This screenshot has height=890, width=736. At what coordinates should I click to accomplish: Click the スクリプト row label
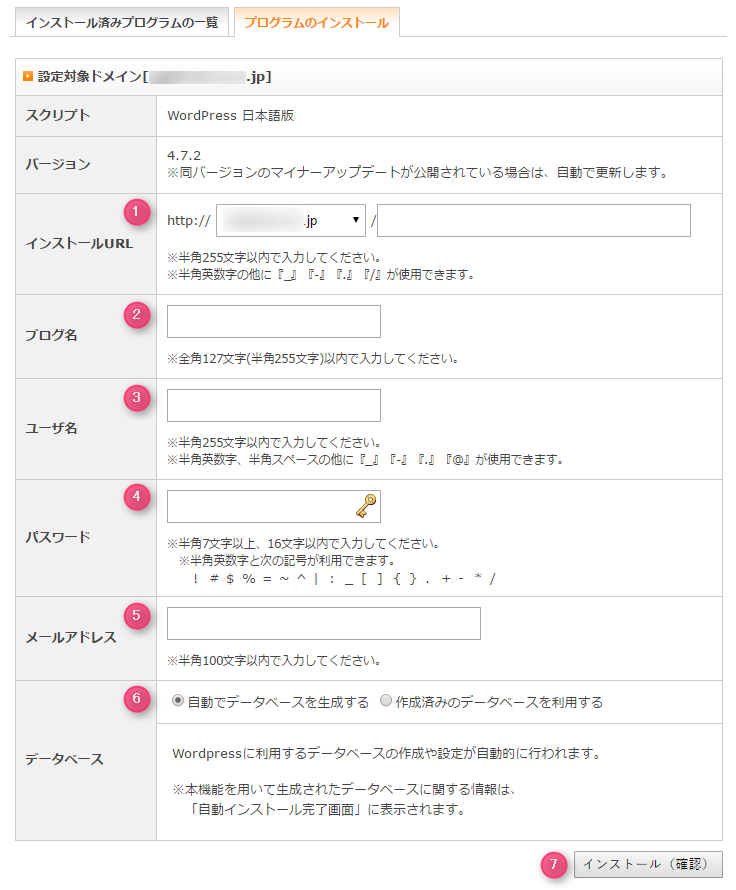(x=57, y=115)
